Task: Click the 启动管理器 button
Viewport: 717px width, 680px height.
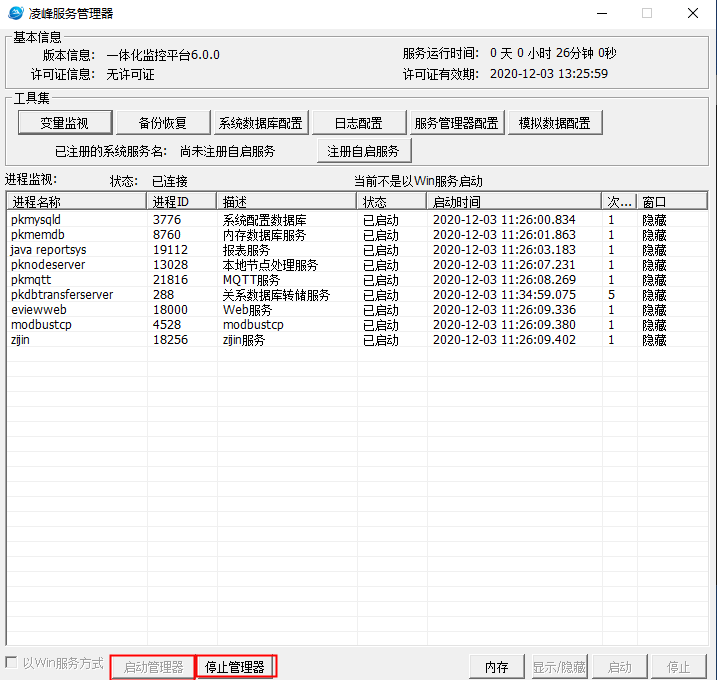Action: point(153,667)
